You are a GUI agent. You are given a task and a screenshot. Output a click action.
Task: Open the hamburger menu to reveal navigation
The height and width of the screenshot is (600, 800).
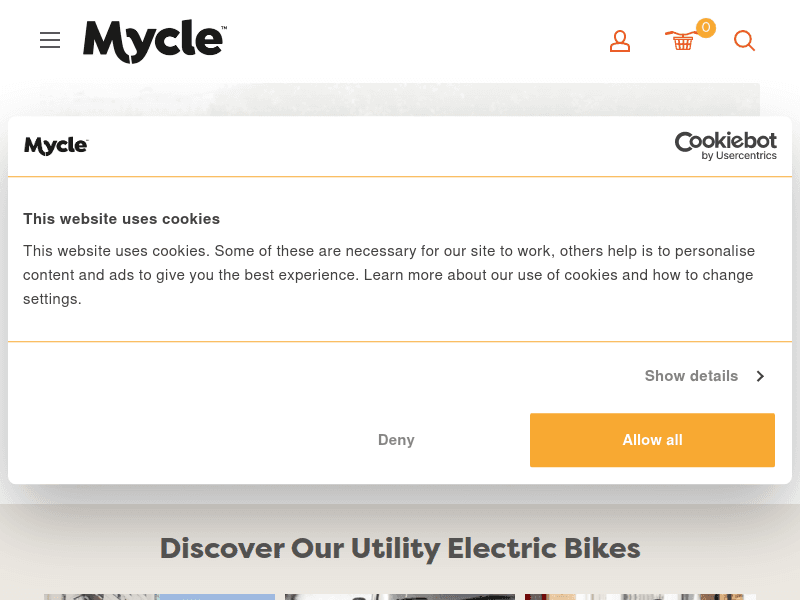[x=50, y=40]
